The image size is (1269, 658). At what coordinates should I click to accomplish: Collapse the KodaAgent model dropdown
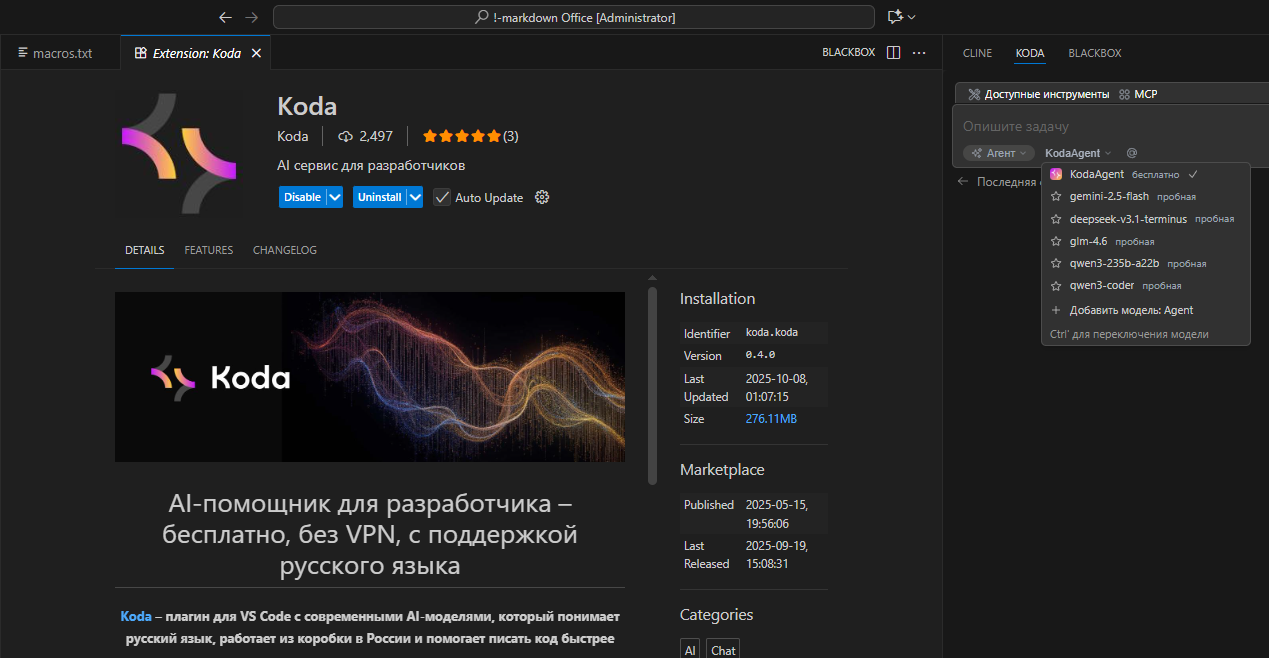click(1079, 153)
